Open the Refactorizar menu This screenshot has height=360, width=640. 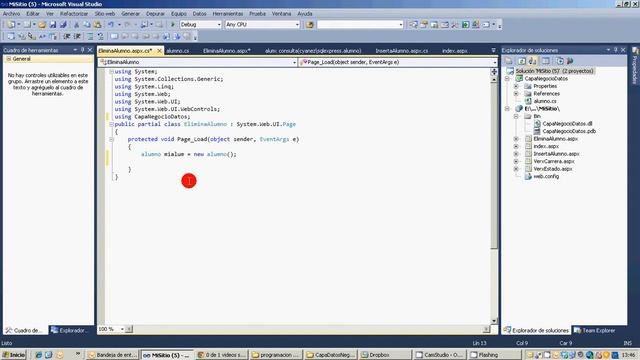pyautogui.click(x=74, y=13)
